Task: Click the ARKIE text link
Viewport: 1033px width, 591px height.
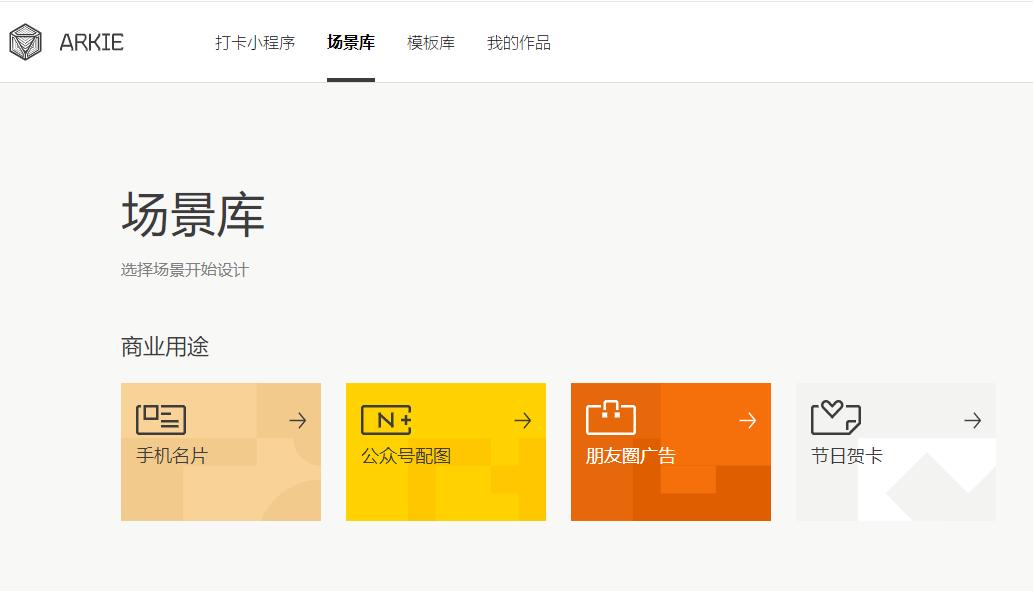Action: pyautogui.click(x=89, y=42)
